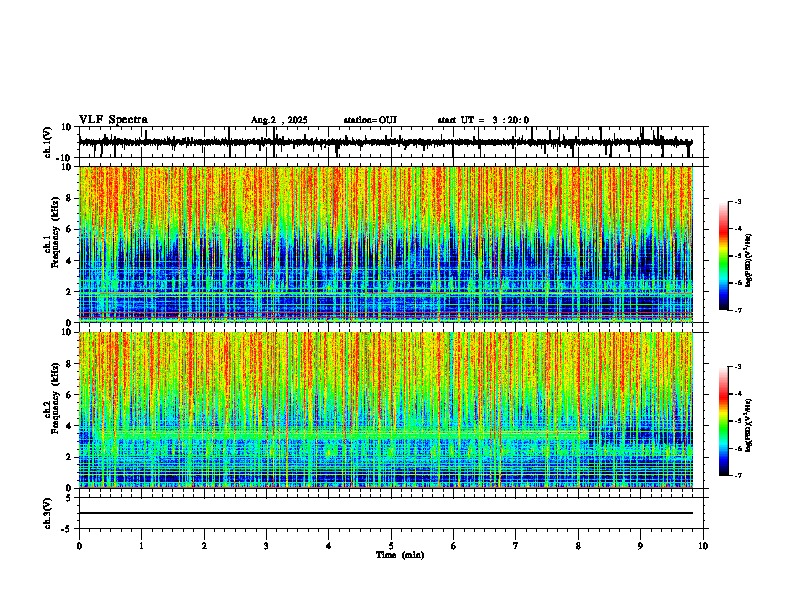
Task: Click the ch.2 color bar's log(PSD) label
Action: click(748, 425)
